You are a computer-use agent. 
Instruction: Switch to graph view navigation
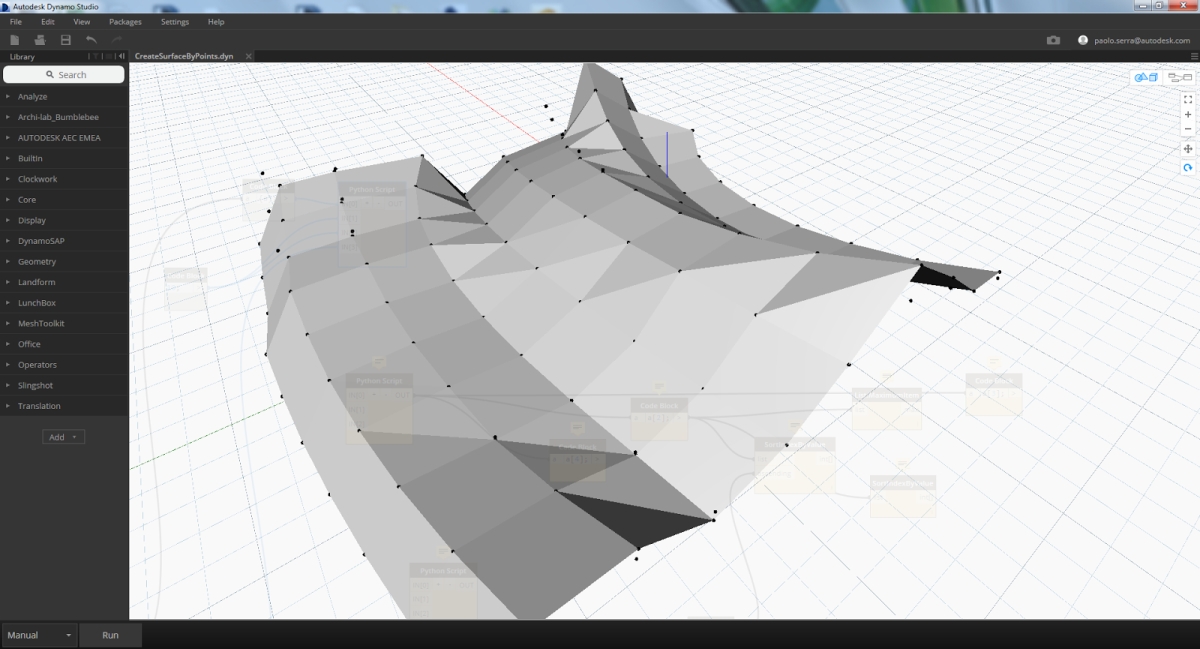tap(1179, 77)
